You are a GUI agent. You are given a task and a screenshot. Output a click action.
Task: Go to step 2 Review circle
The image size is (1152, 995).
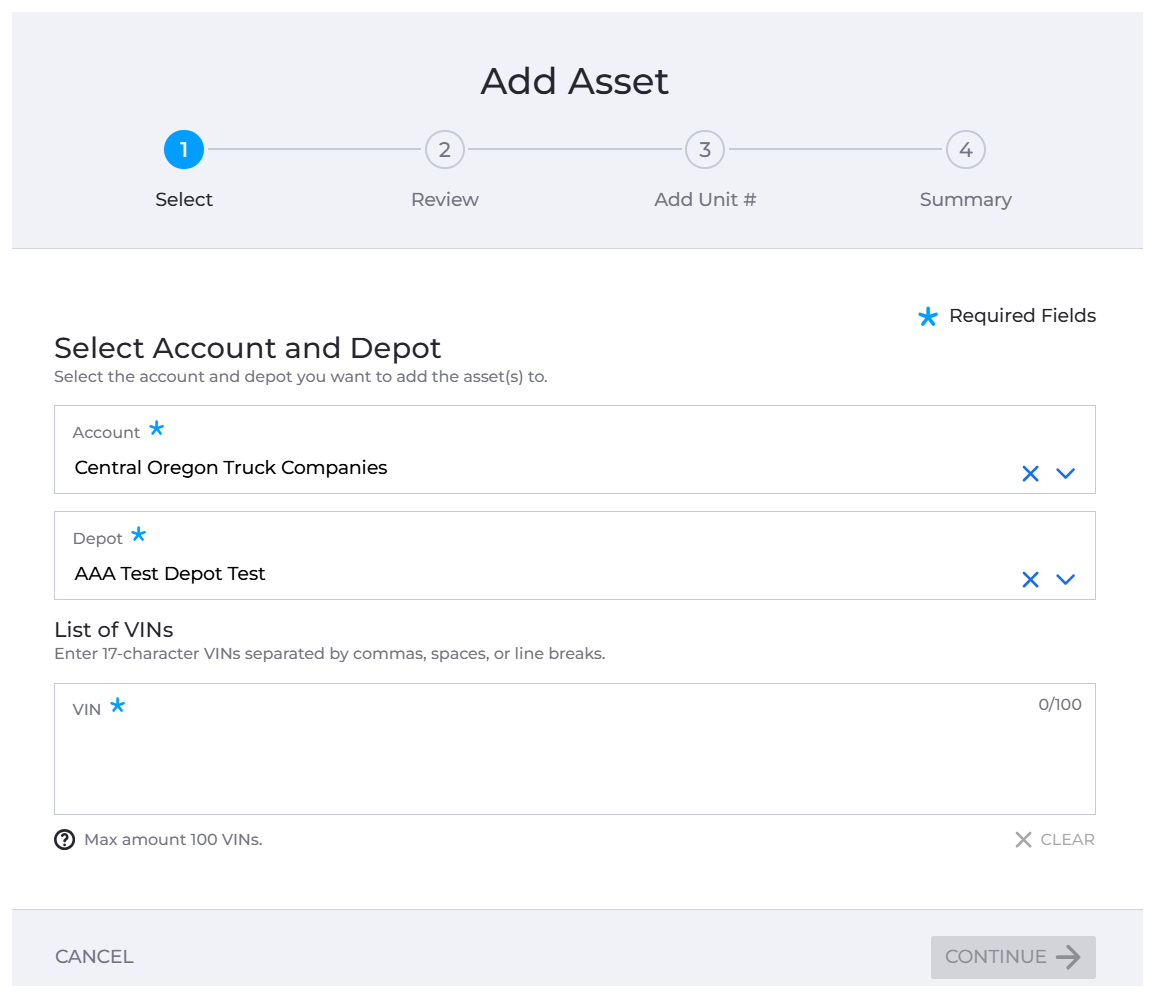click(x=444, y=150)
